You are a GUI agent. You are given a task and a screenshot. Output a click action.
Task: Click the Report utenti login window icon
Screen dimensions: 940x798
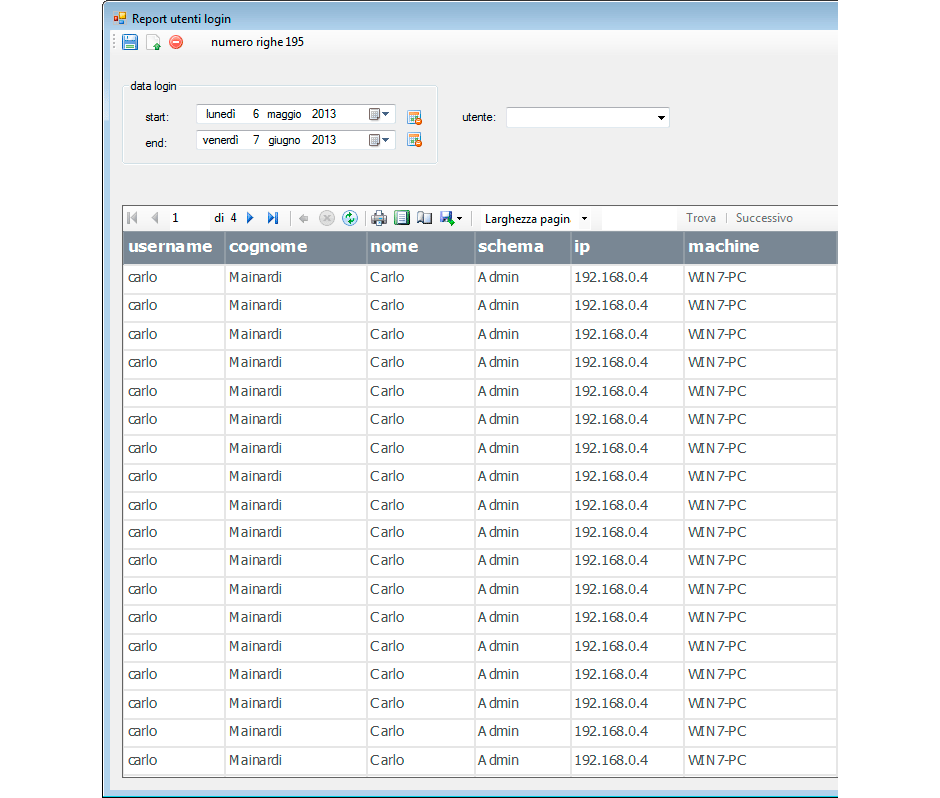120,18
